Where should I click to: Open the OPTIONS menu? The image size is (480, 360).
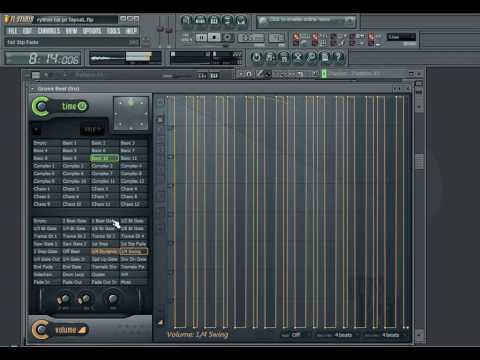click(92, 31)
